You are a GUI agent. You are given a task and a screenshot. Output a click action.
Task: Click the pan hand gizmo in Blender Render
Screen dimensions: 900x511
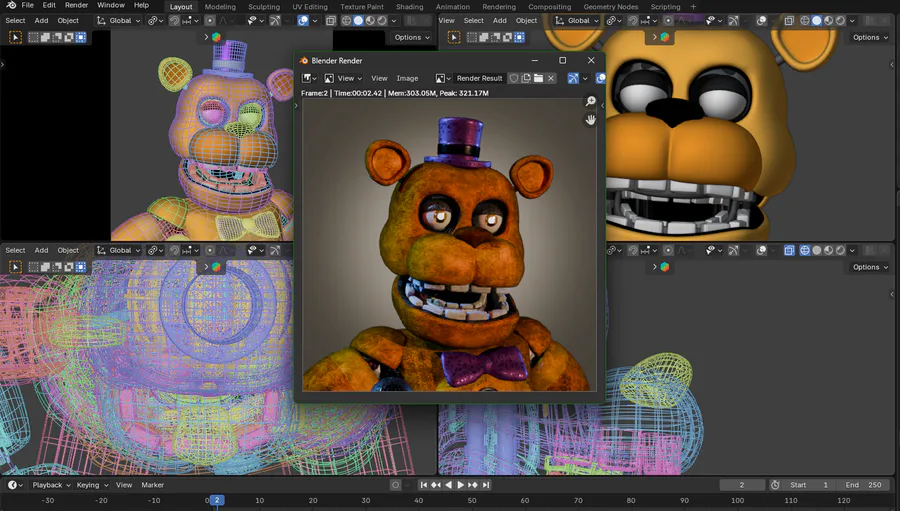[x=590, y=119]
